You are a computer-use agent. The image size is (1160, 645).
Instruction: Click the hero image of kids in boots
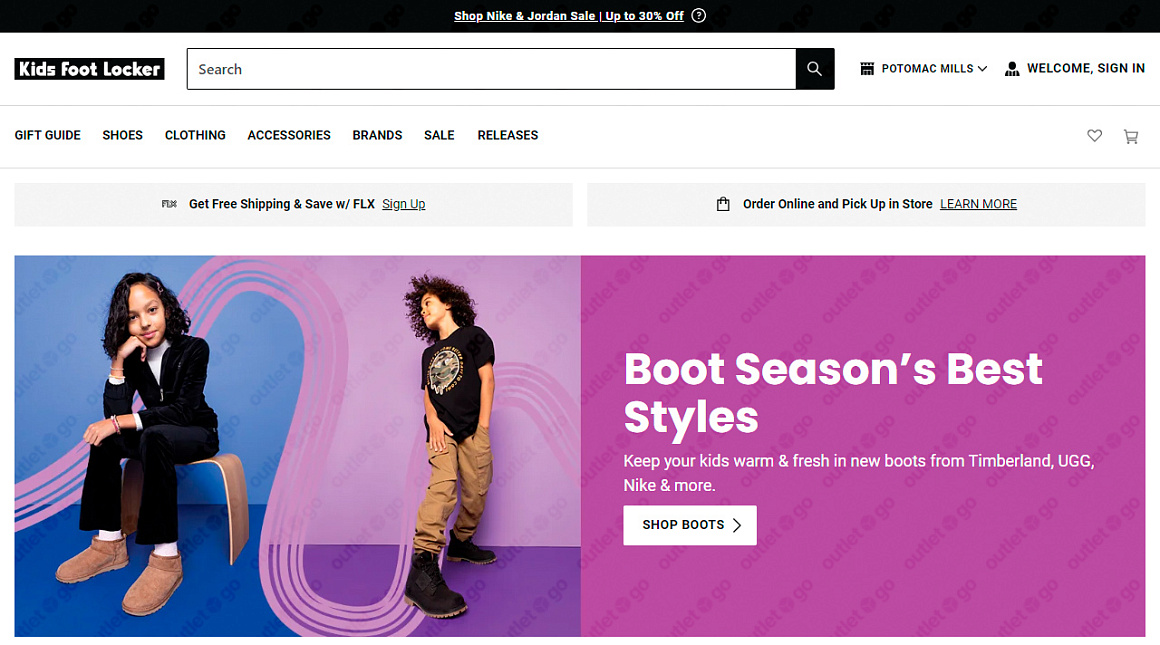297,446
